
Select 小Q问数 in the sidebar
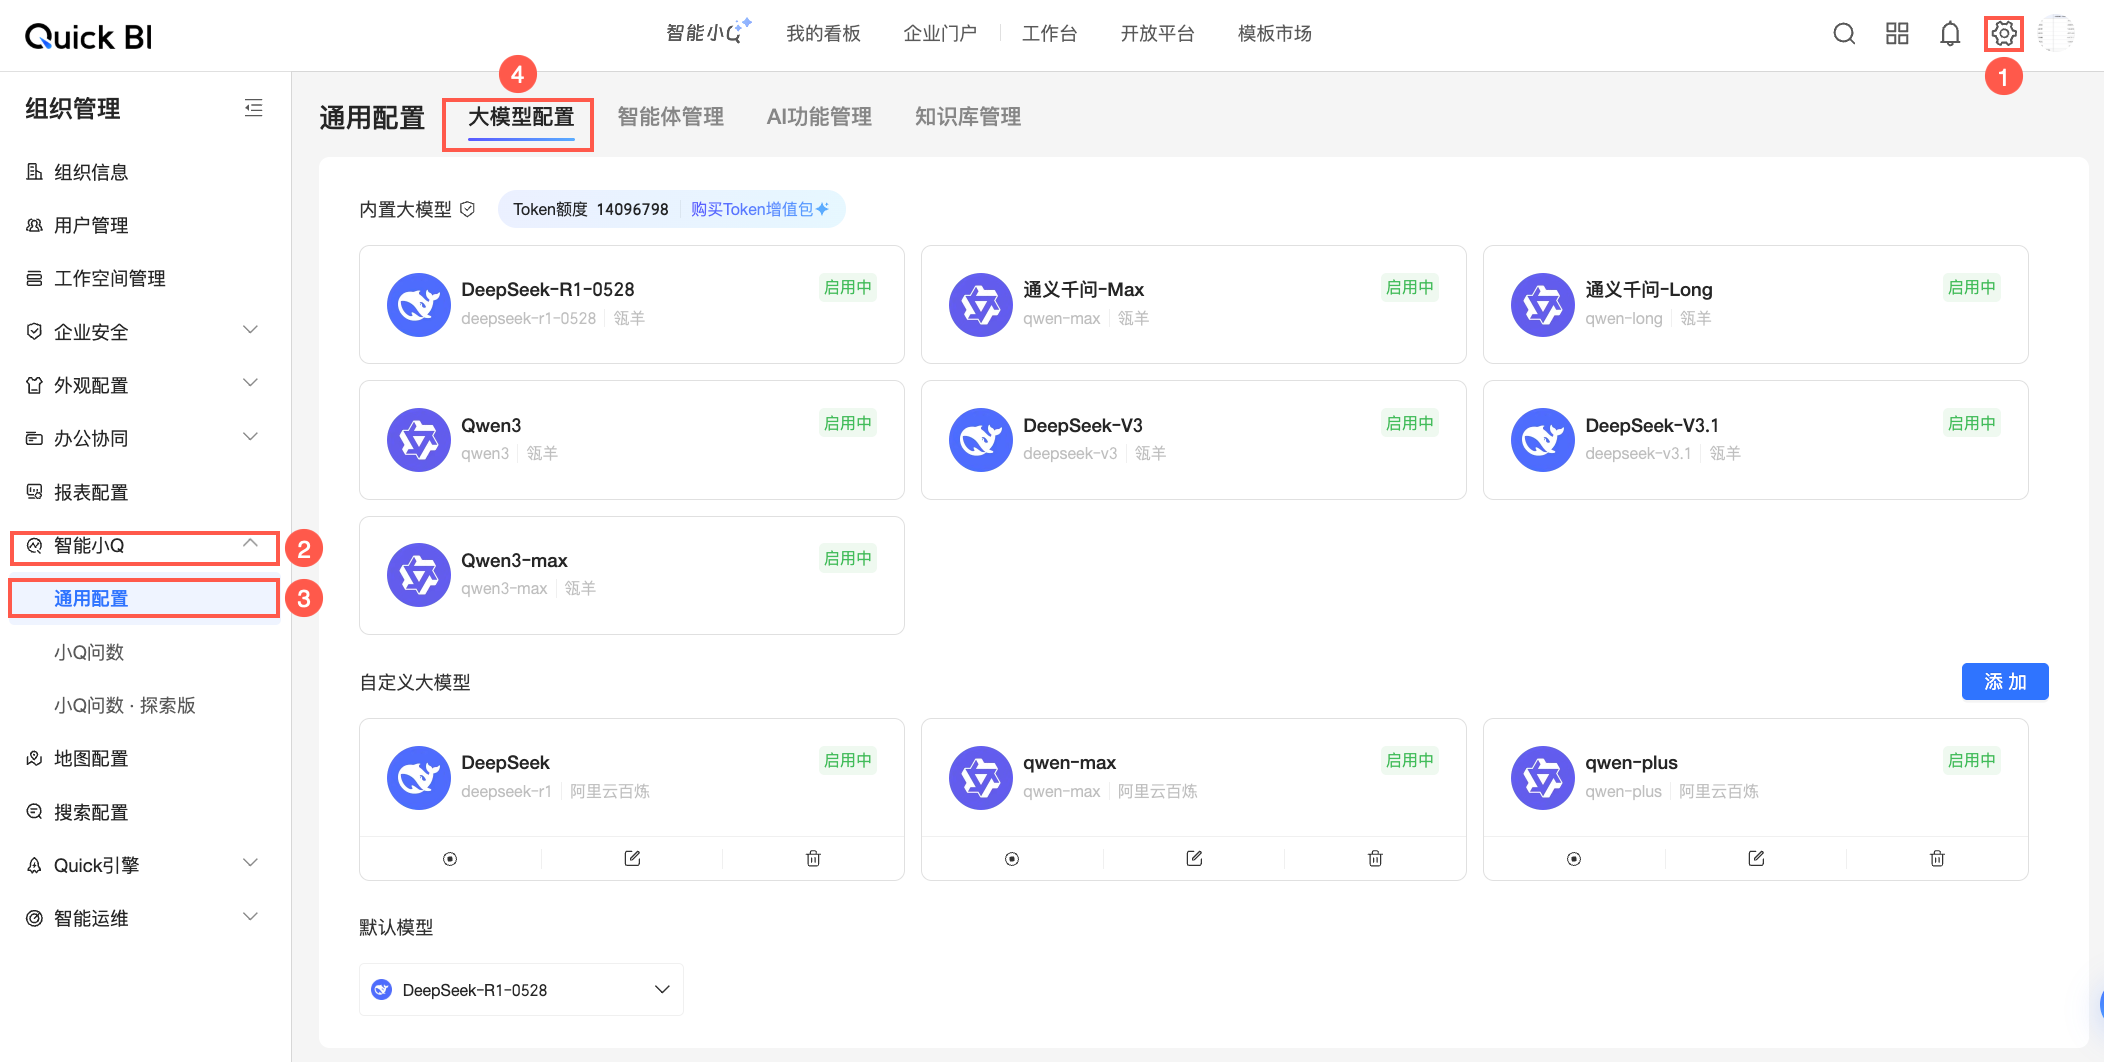[x=89, y=652]
